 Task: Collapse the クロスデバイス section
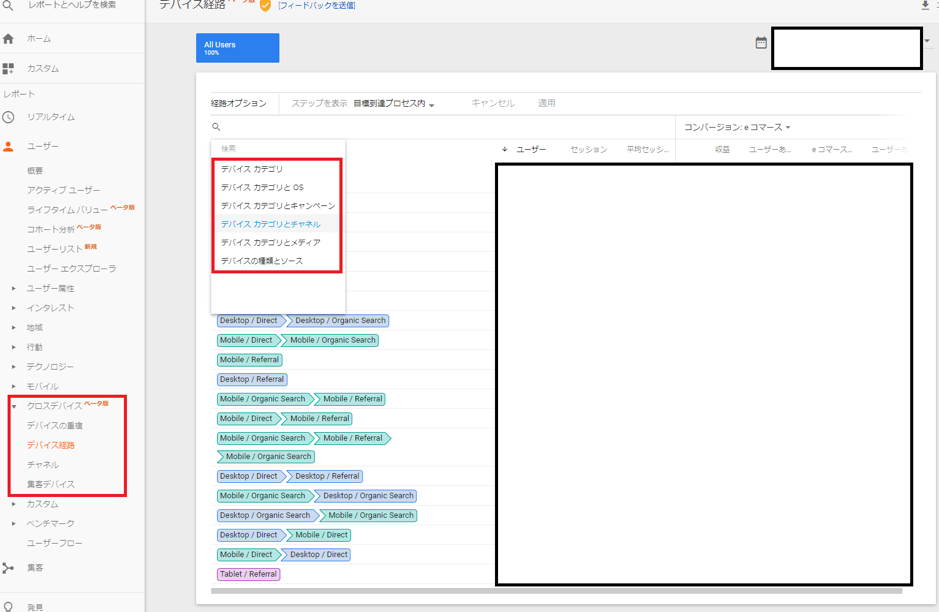14,406
